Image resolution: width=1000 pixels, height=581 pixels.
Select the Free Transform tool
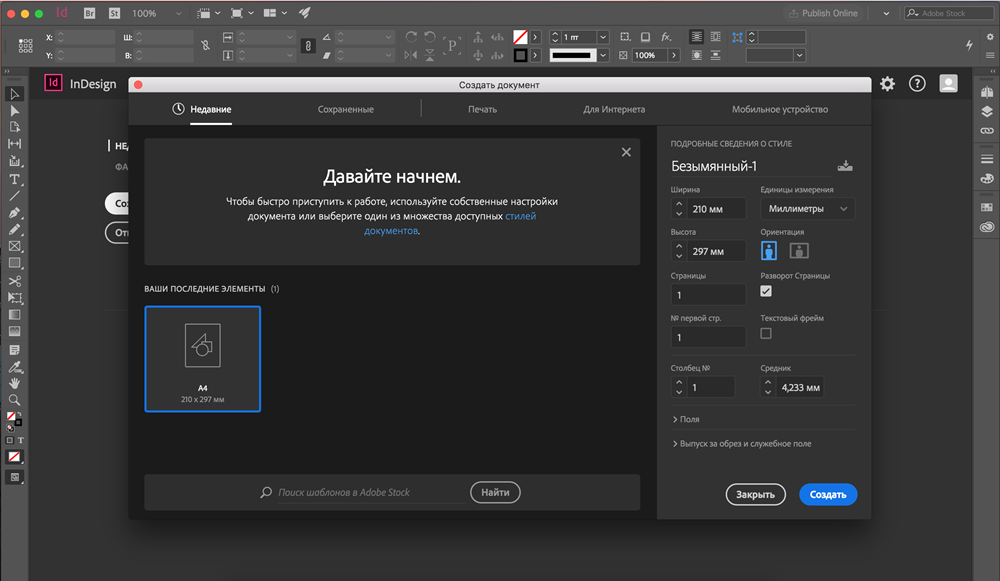click(14, 298)
